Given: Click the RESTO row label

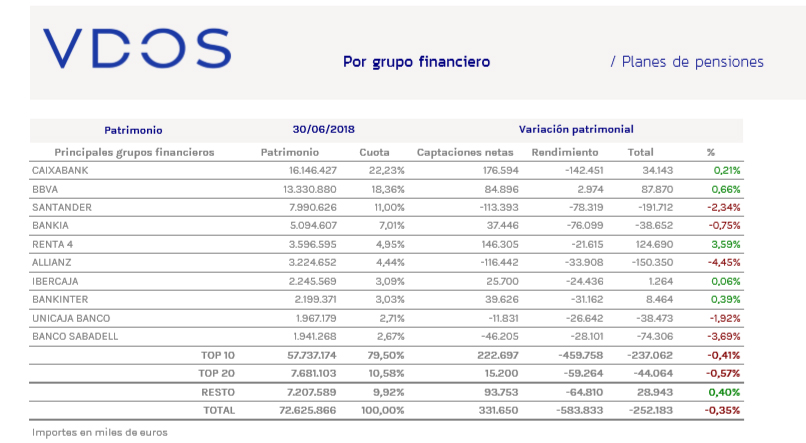Looking at the screenshot, I should point(218,392).
